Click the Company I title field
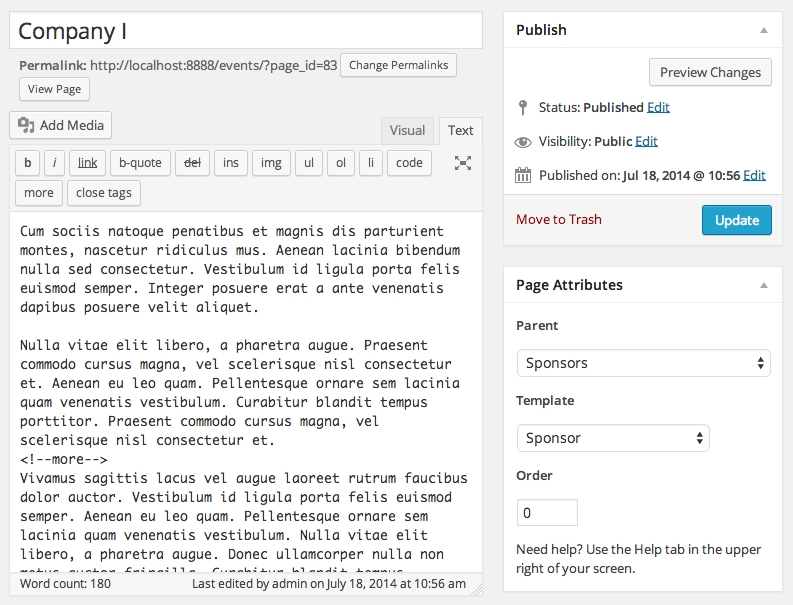The width and height of the screenshot is (793, 605). [246, 31]
